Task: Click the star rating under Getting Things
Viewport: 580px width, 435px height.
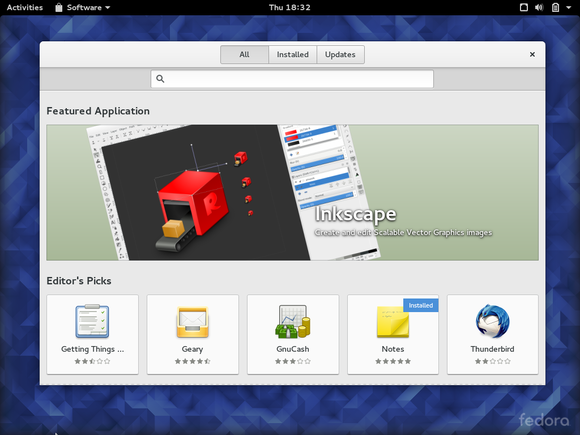Action: click(x=92, y=361)
